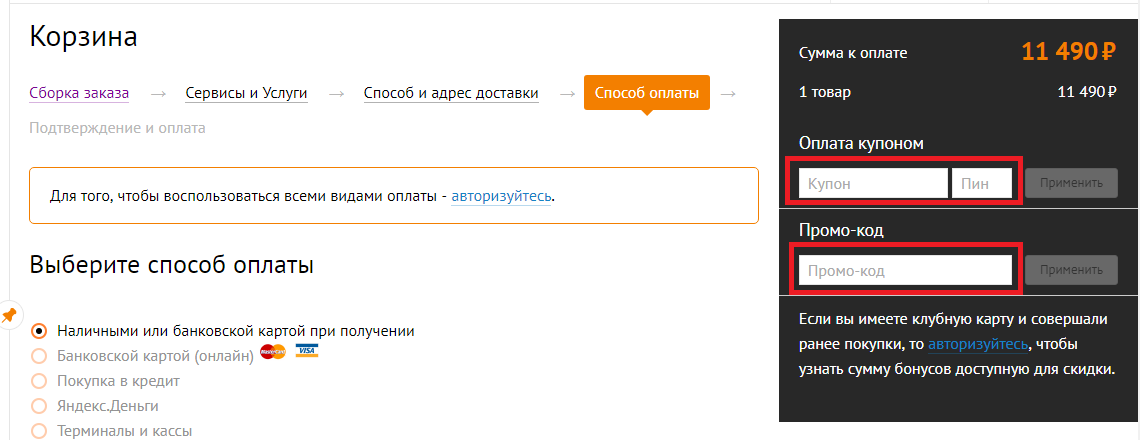
Task: Click авторизуйтесь link in the dark sidebar
Action: [977, 344]
